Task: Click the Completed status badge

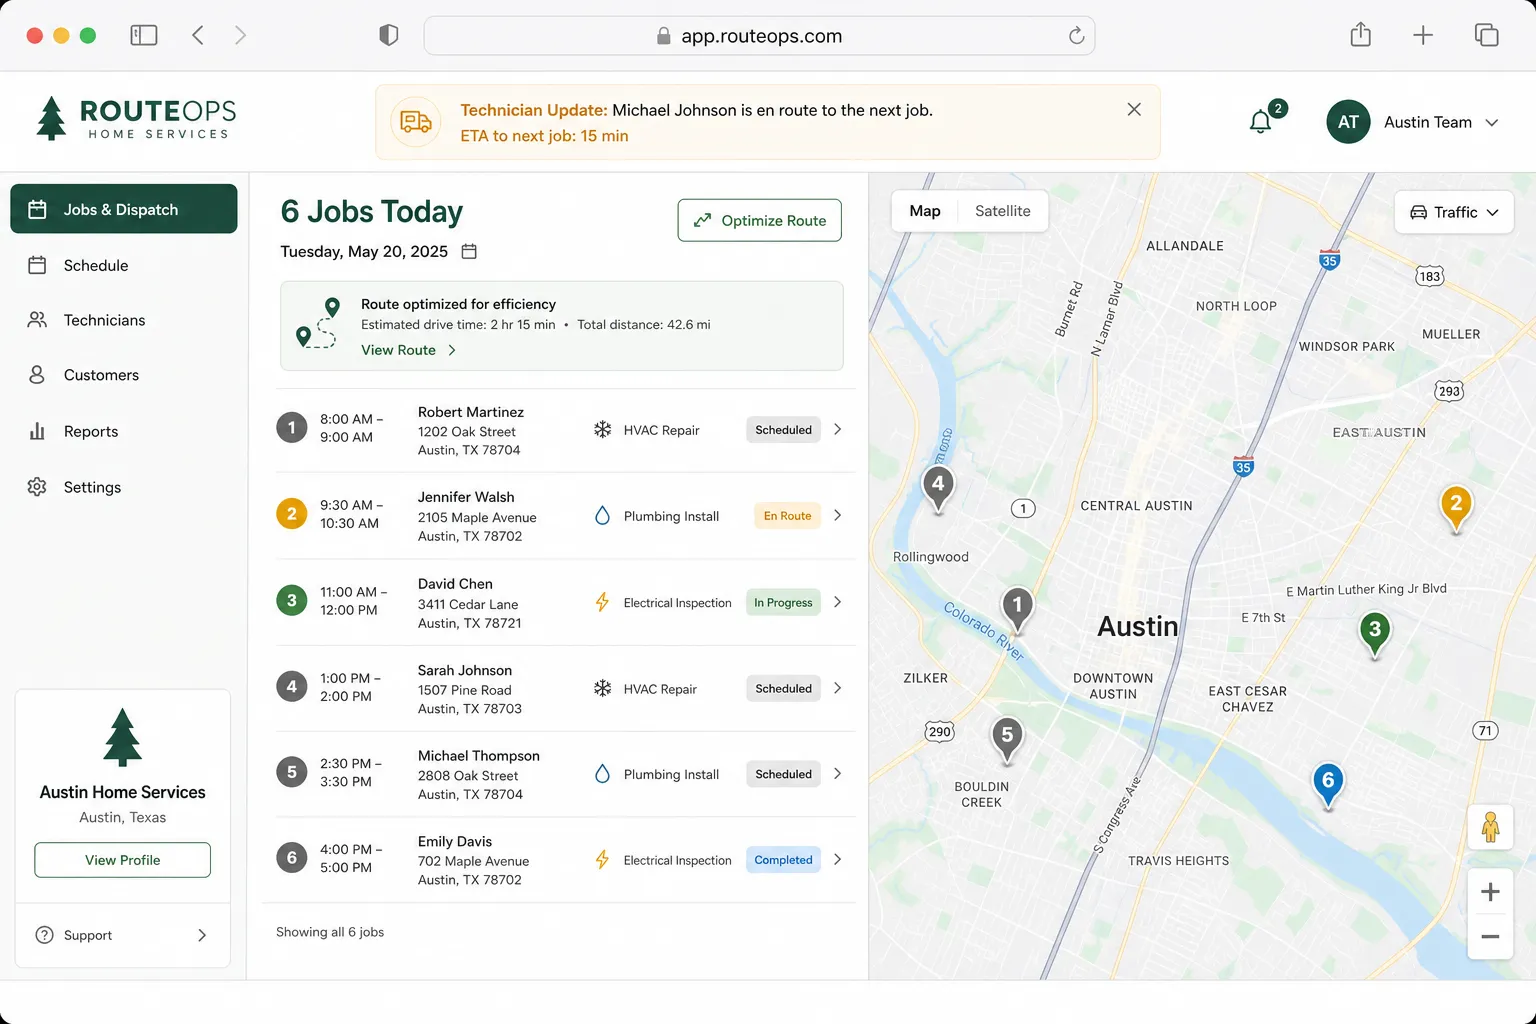Action: pyautogui.click(x=783, y=860)
